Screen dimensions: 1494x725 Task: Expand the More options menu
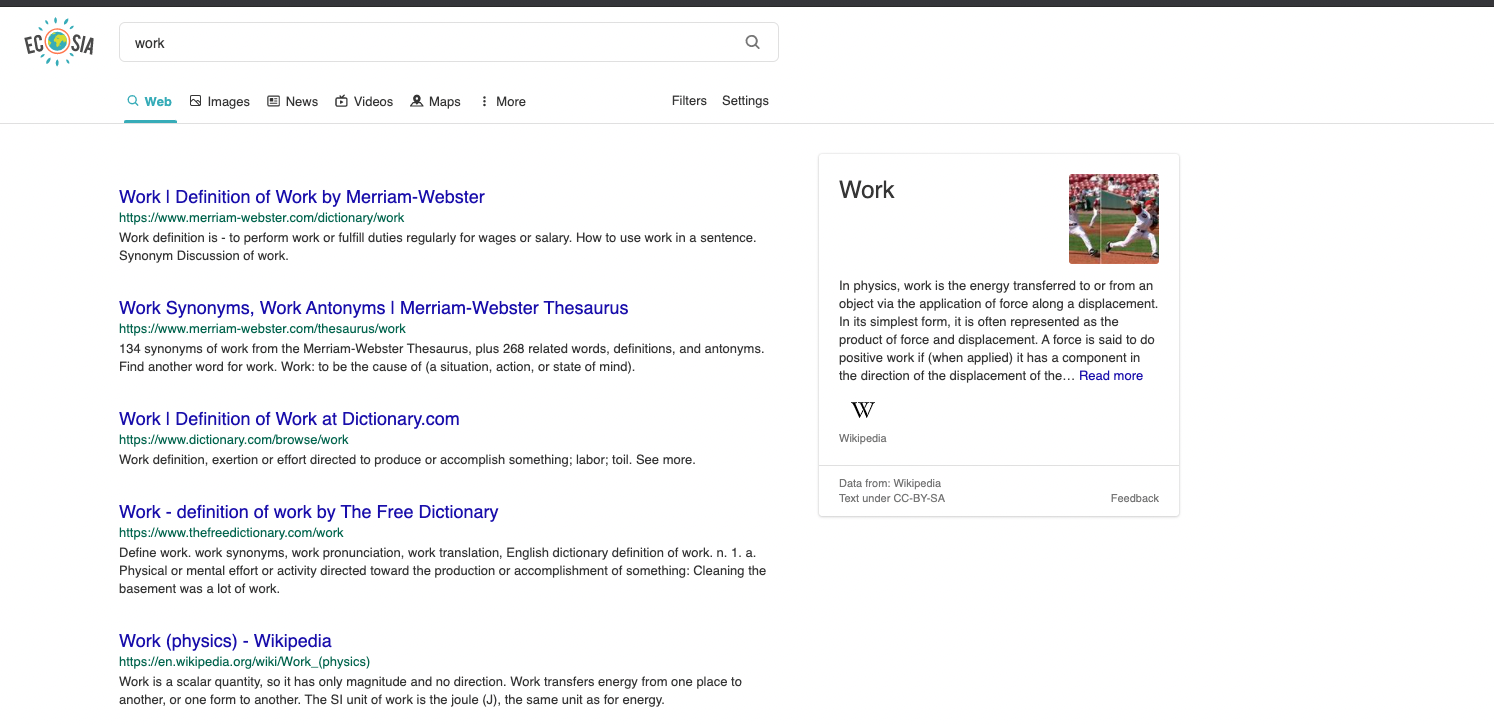coord(502,102)
